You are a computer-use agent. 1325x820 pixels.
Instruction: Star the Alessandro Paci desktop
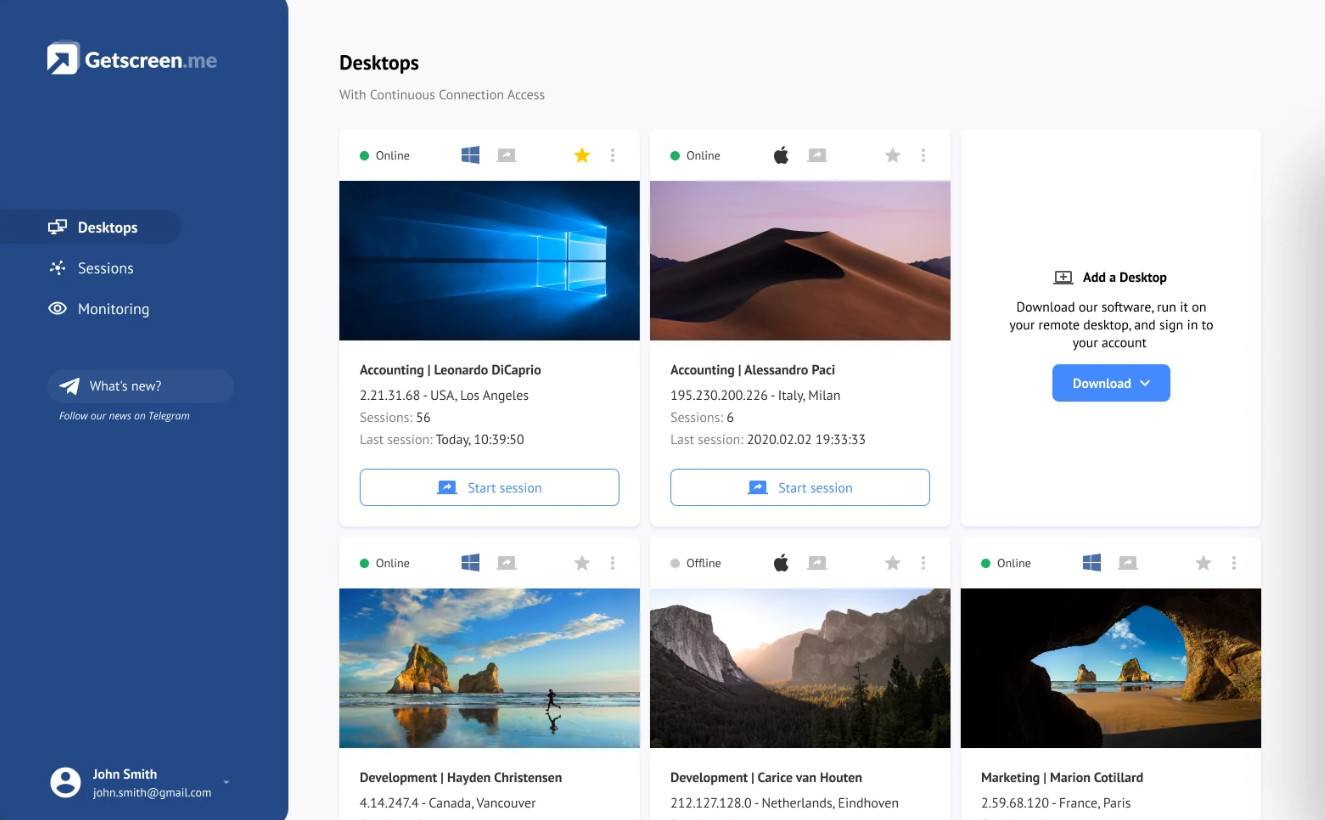(x=893, y=155)
